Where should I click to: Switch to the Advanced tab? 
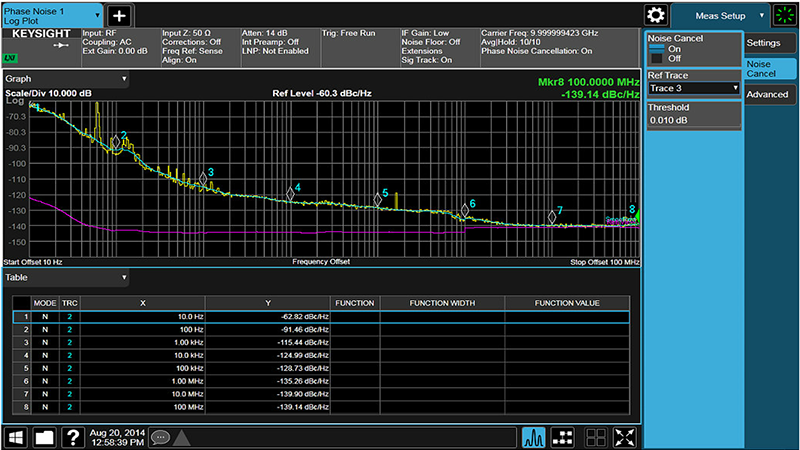tap(769, 94)
